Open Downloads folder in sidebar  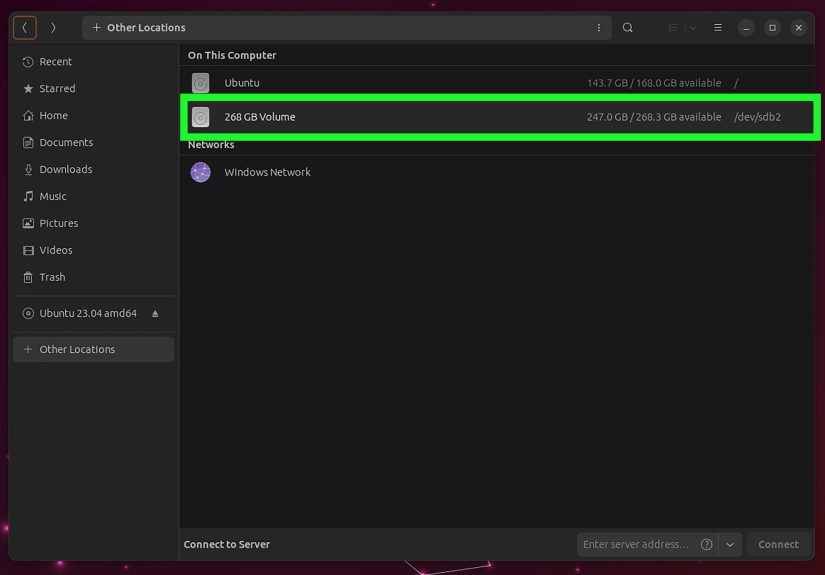pos(94,169)
